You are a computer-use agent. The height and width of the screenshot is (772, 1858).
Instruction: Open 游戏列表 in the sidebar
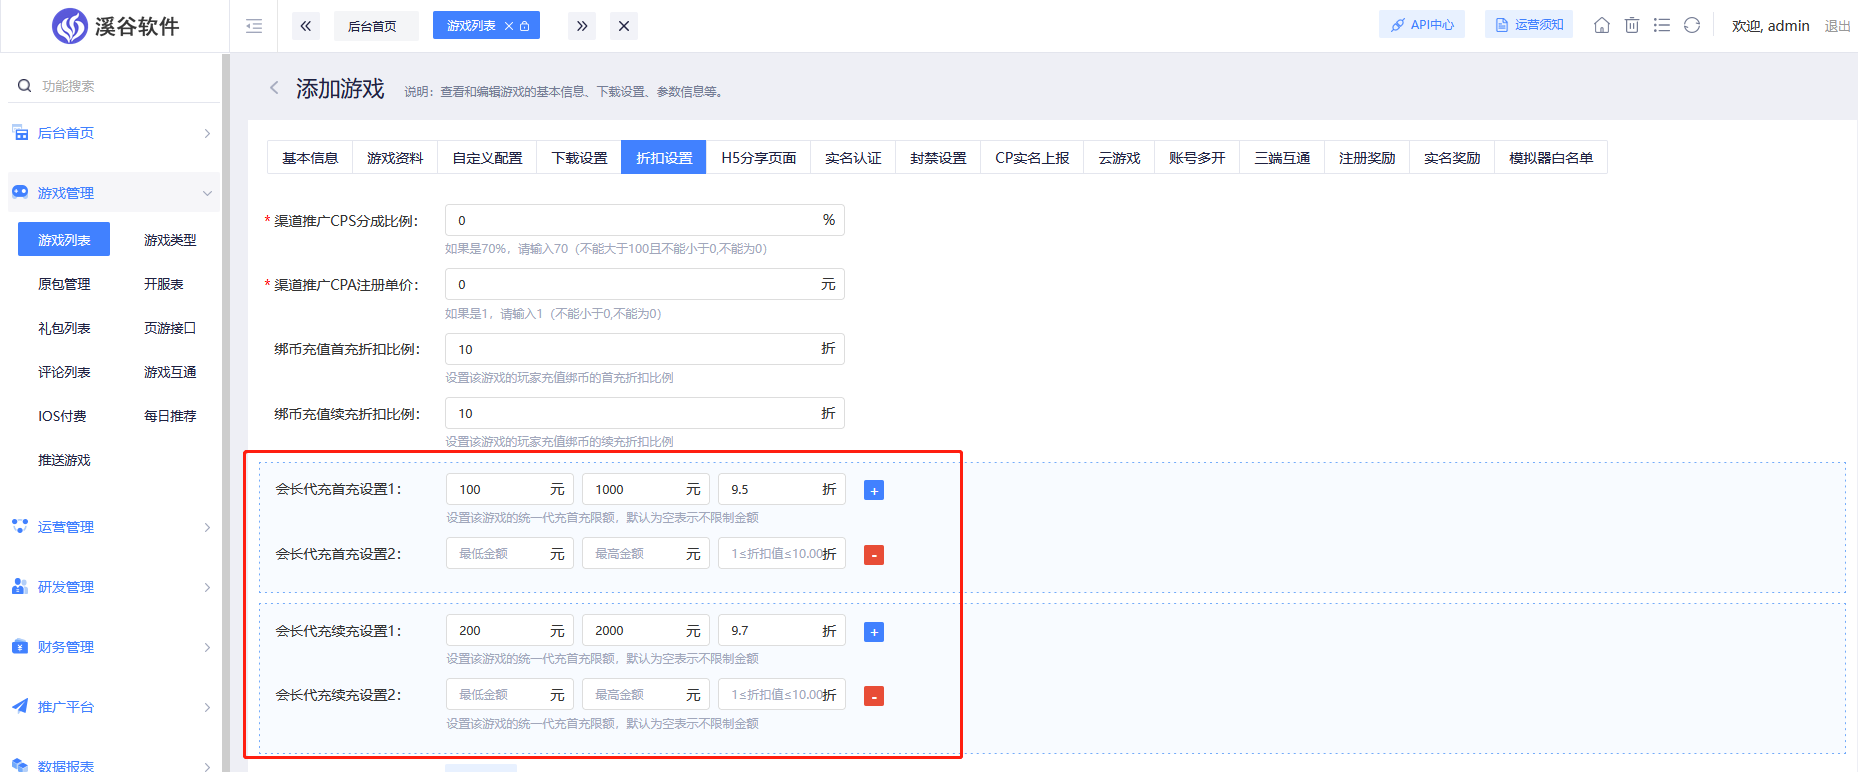point(64,240)
